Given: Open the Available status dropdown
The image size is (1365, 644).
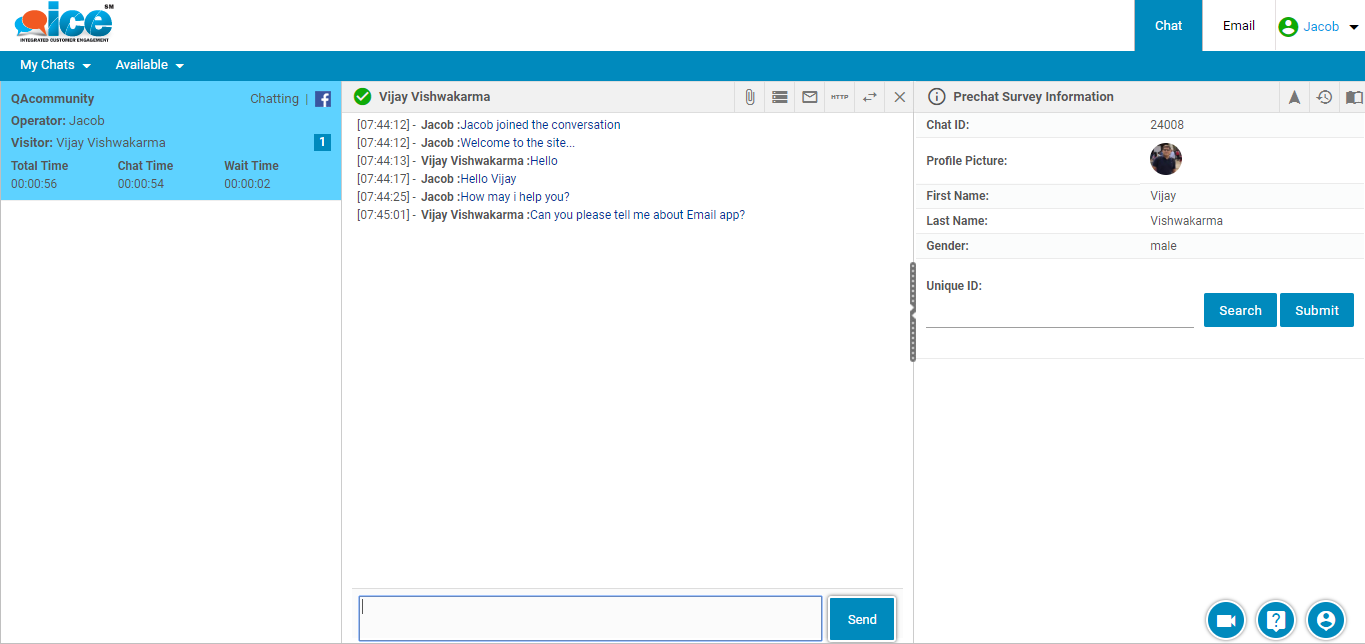Looking at the screenshot, I should click(x=149, y=65).
